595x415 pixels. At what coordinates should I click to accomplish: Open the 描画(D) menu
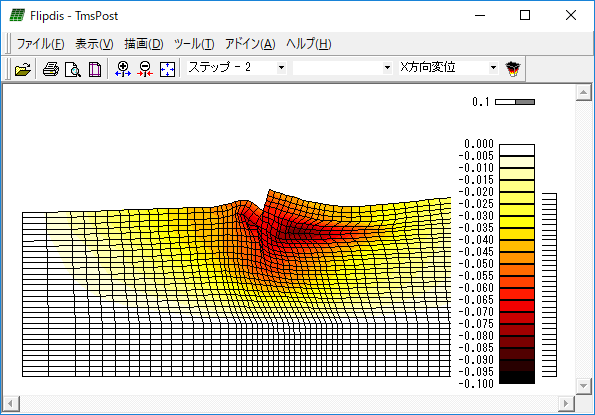coord(144,44)
